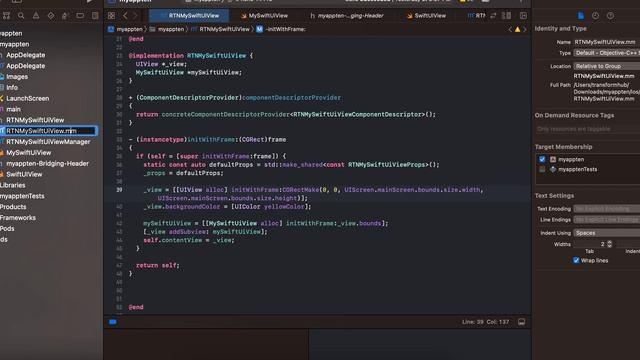Open the Debug navigator icon
The height and width of the screenshot is (360, 640).
click(x=65, y=16)
